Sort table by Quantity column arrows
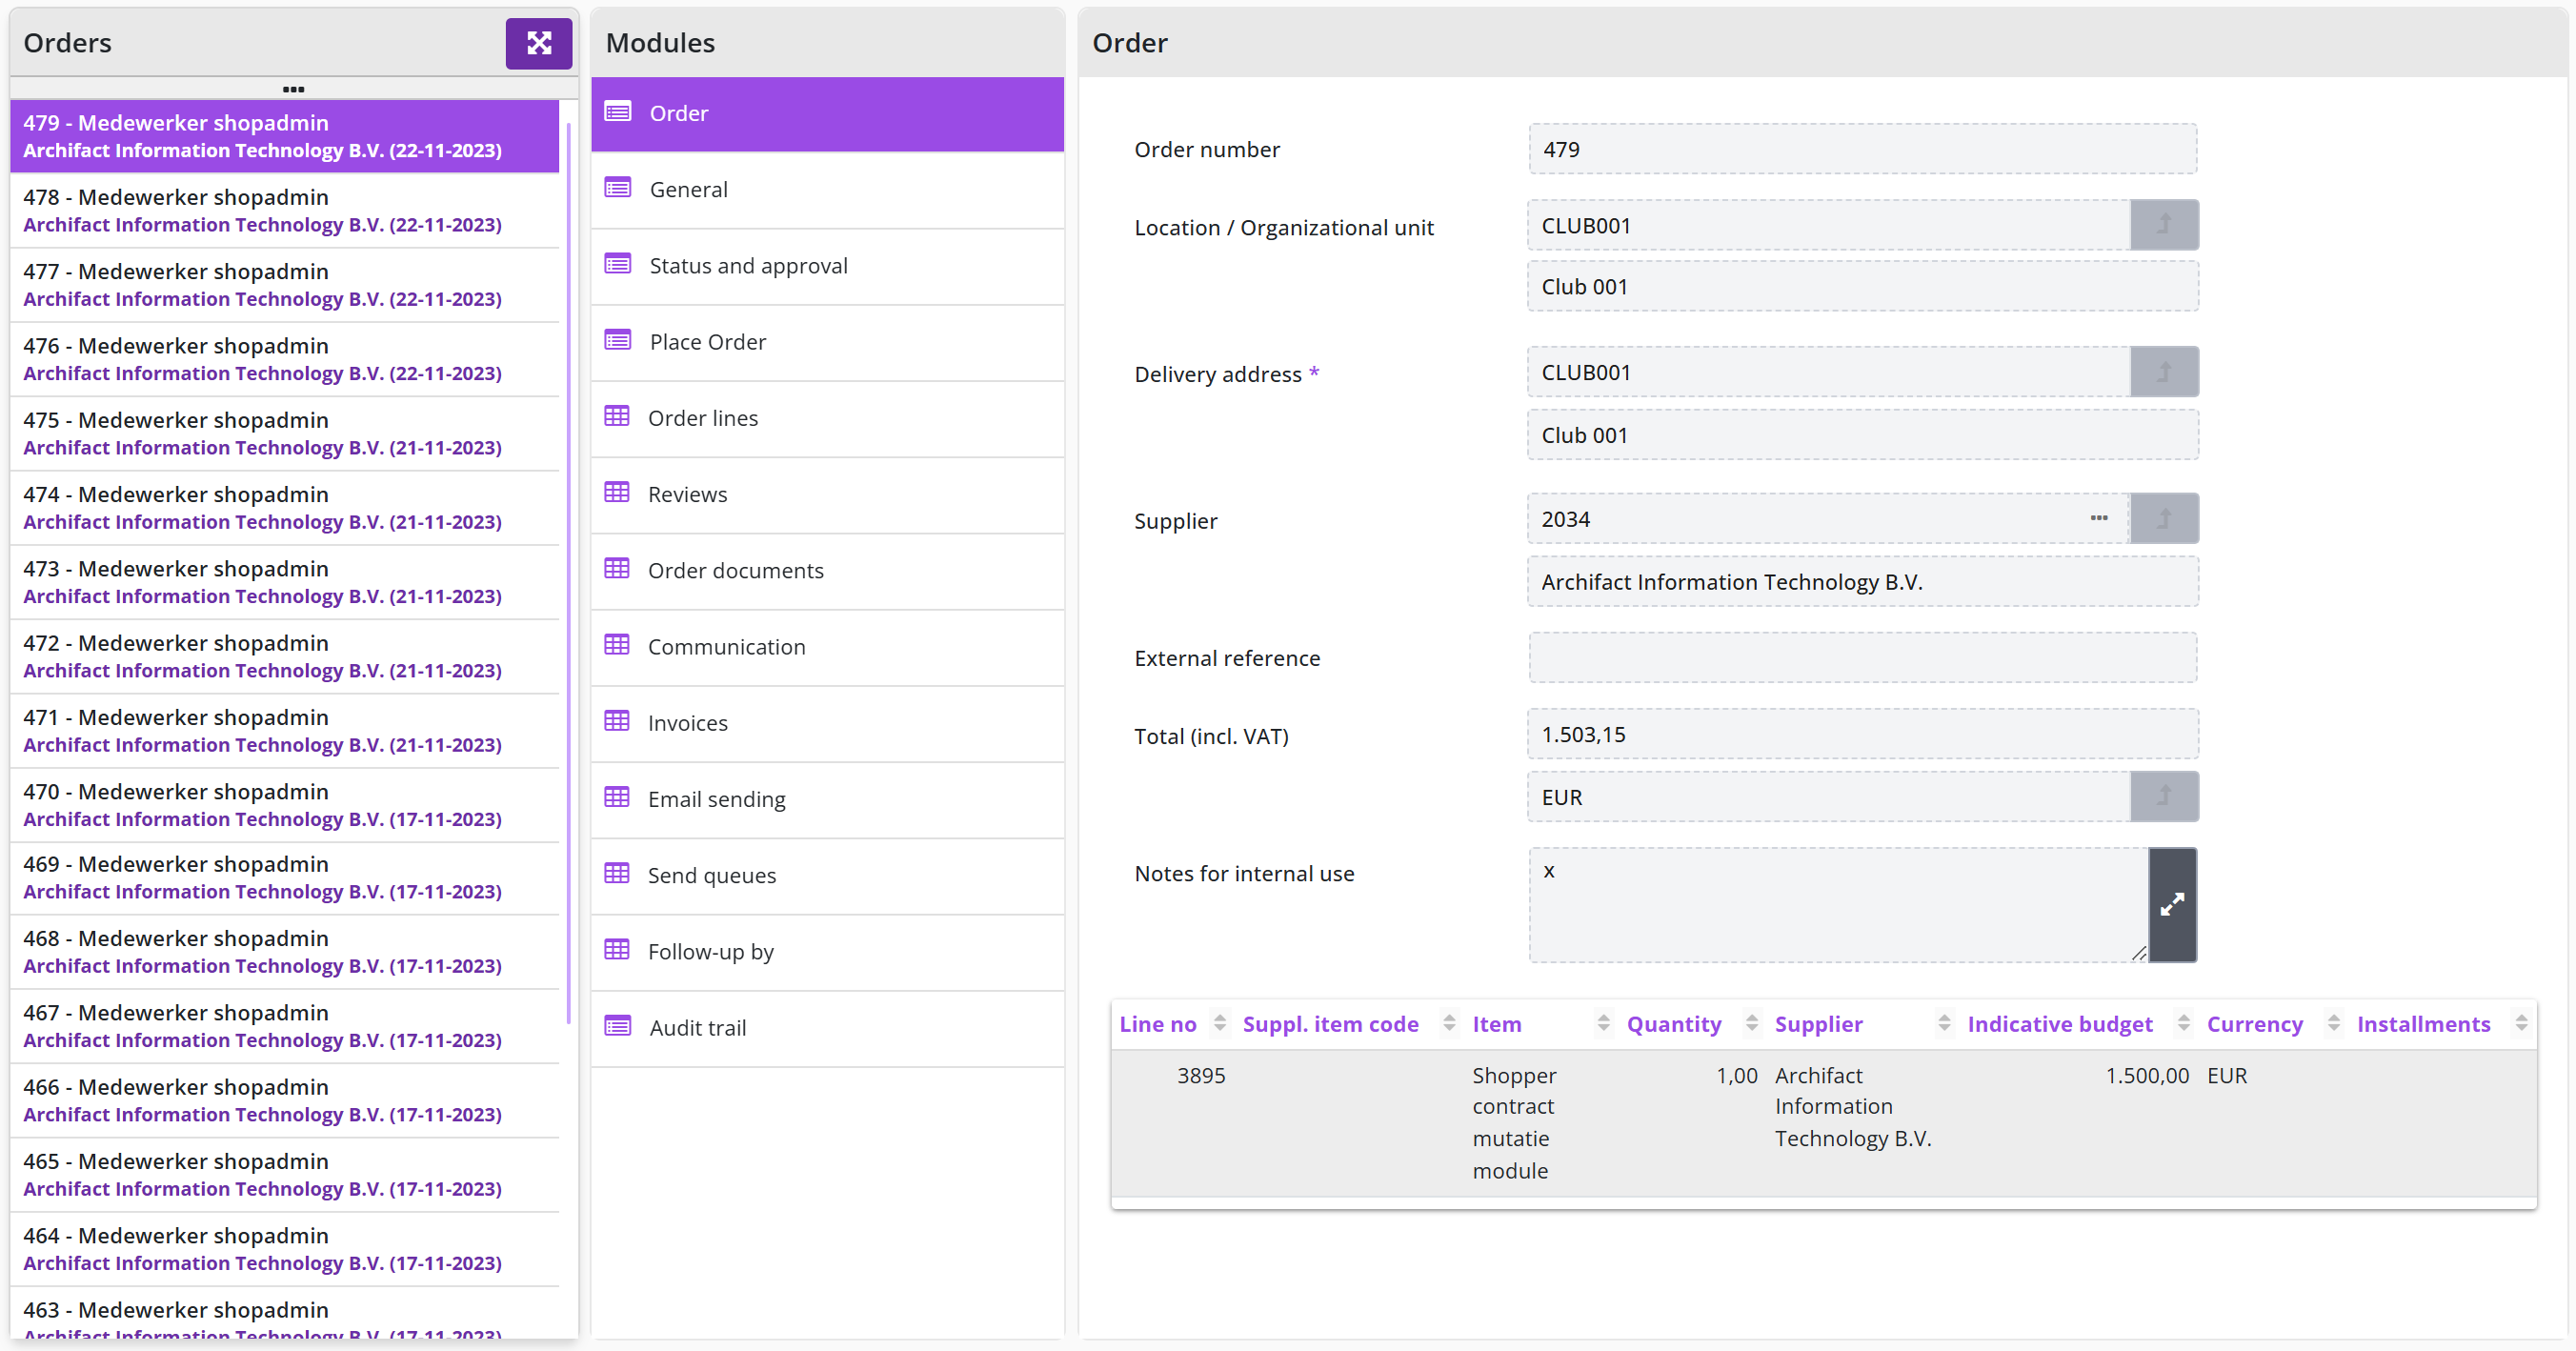2576x1351 pixels. click(x=1751, y=1023)
